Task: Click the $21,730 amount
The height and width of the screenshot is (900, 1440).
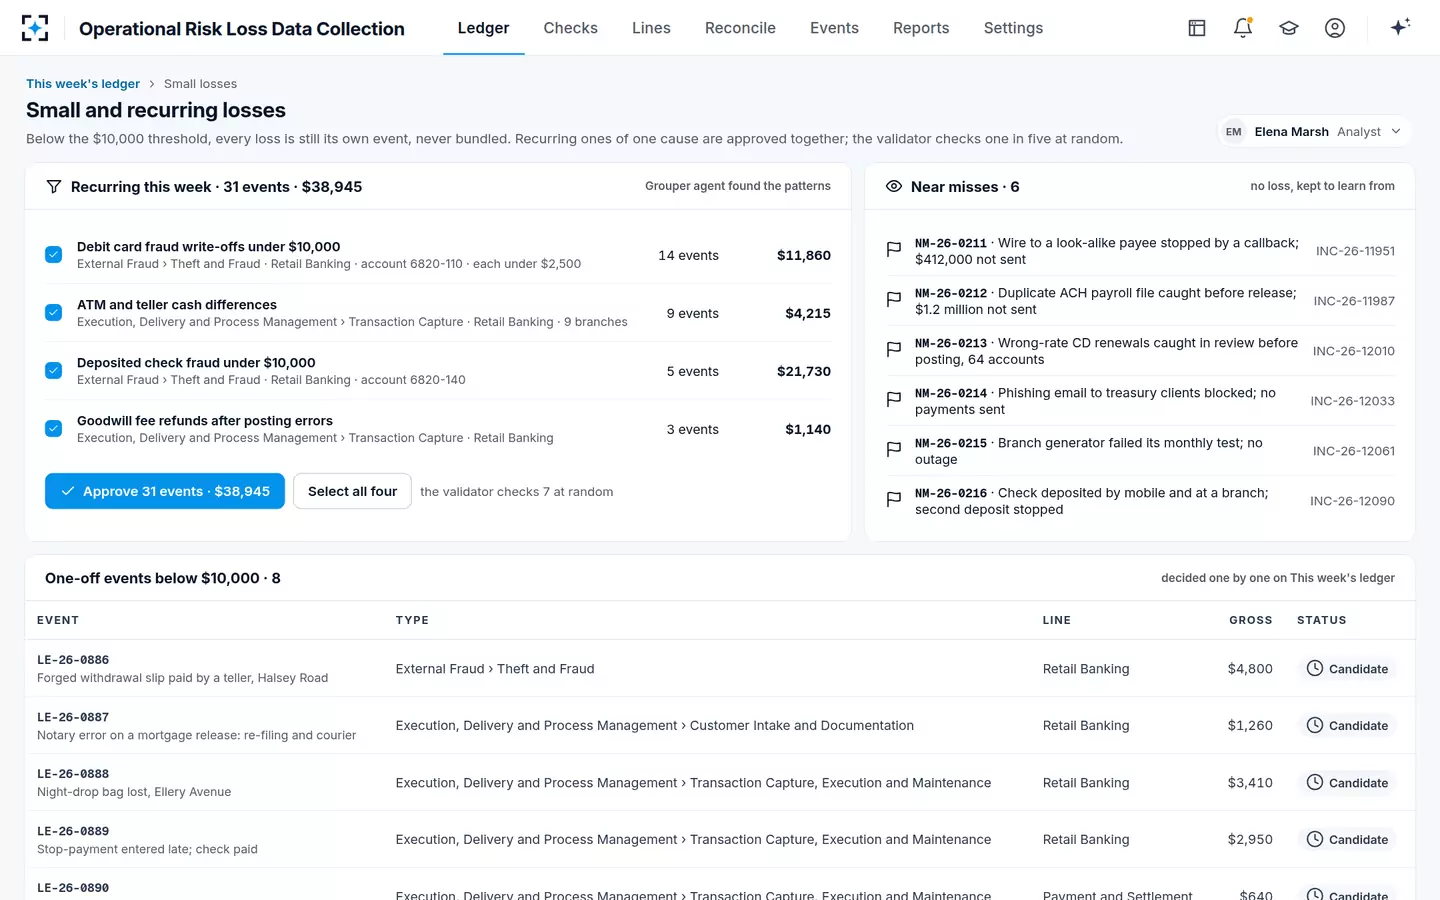Action: (x=804, y=371)
